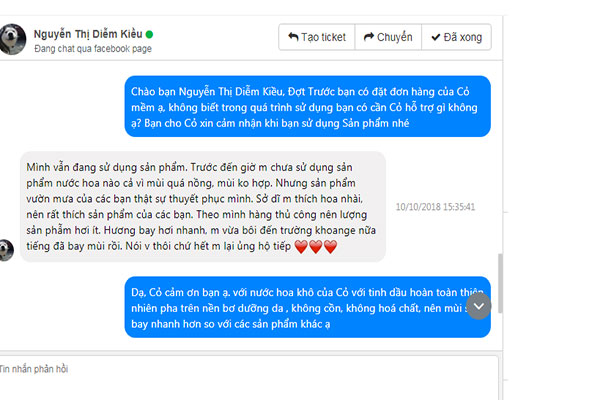Click the Chuyển forward arrow icon
Image resolution: width=600 pixels, height=400 pixels.
368,37
